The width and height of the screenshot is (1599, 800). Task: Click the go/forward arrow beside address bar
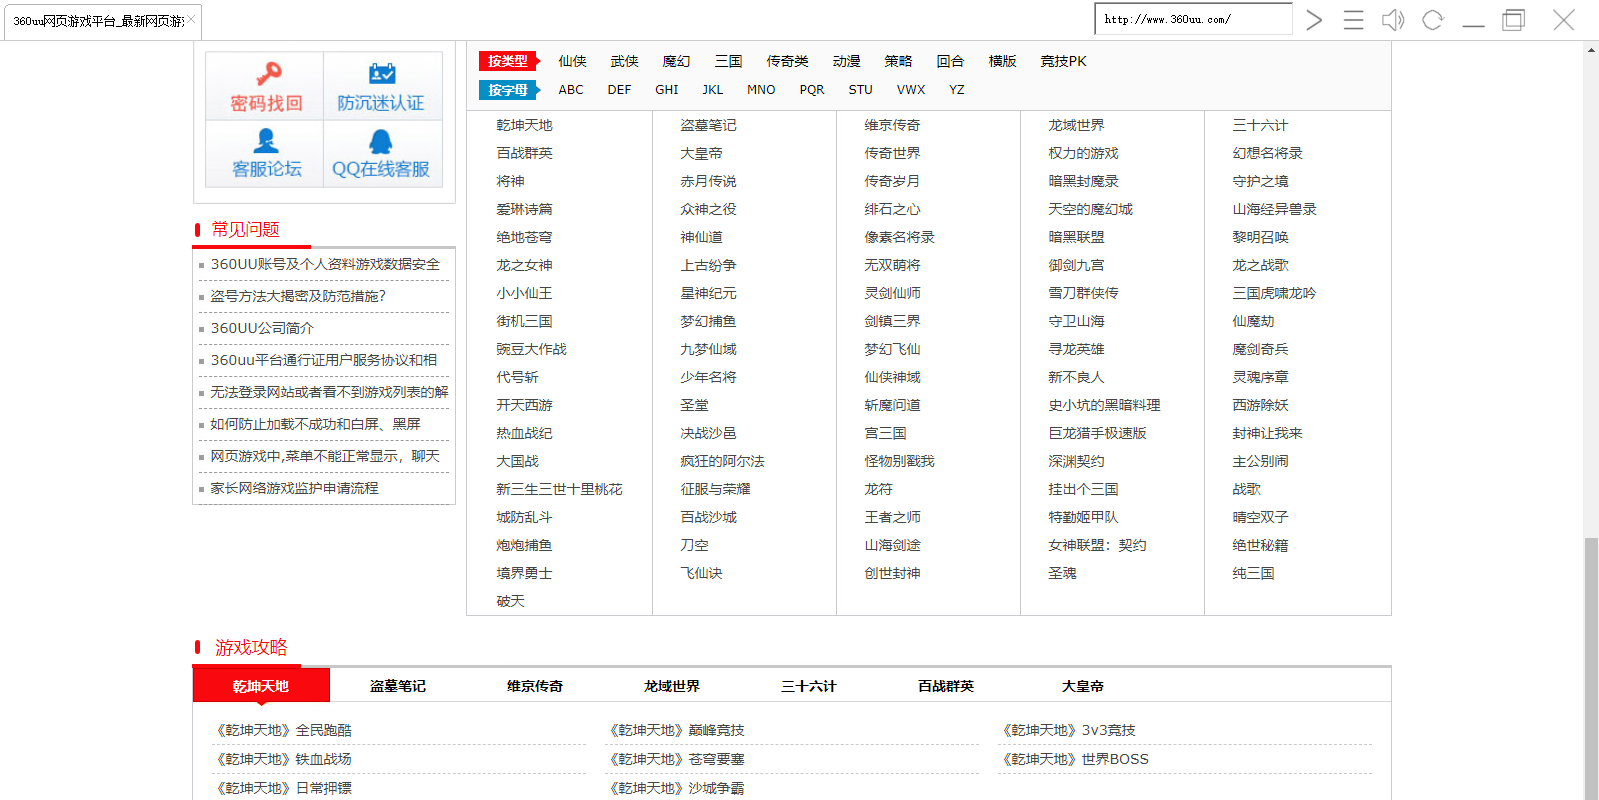1314,20
